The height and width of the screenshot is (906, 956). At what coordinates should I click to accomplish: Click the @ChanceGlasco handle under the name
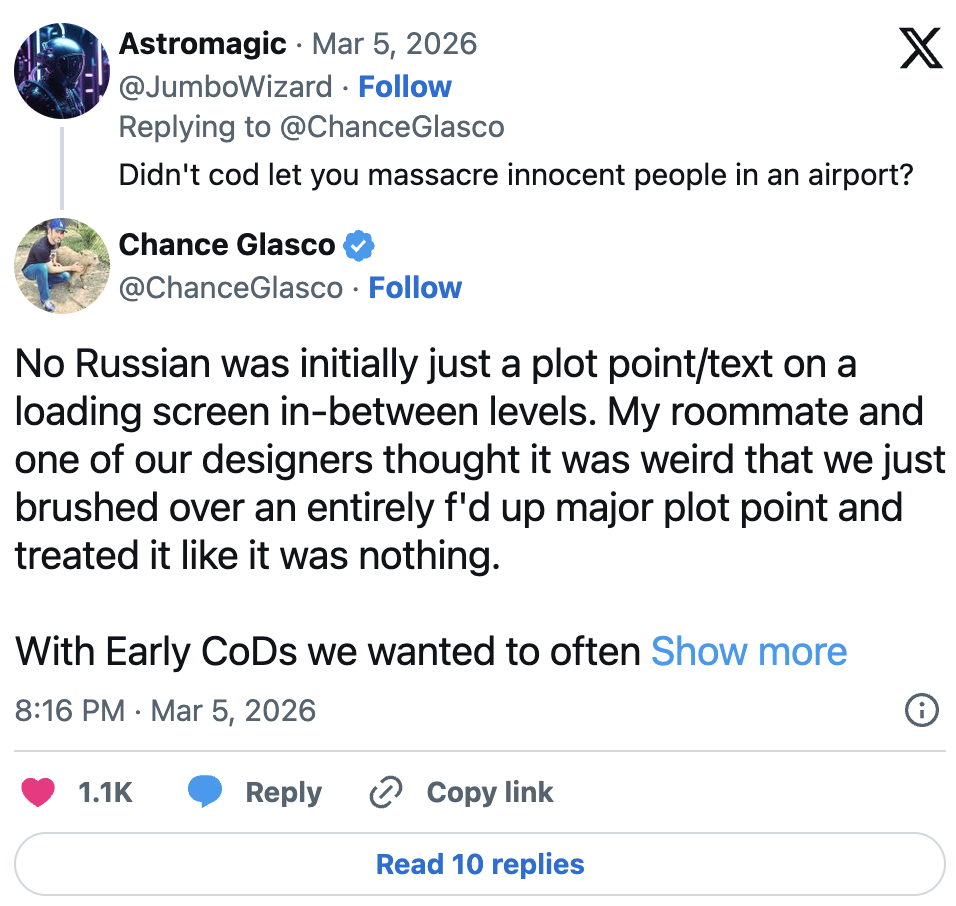[231, 288]
